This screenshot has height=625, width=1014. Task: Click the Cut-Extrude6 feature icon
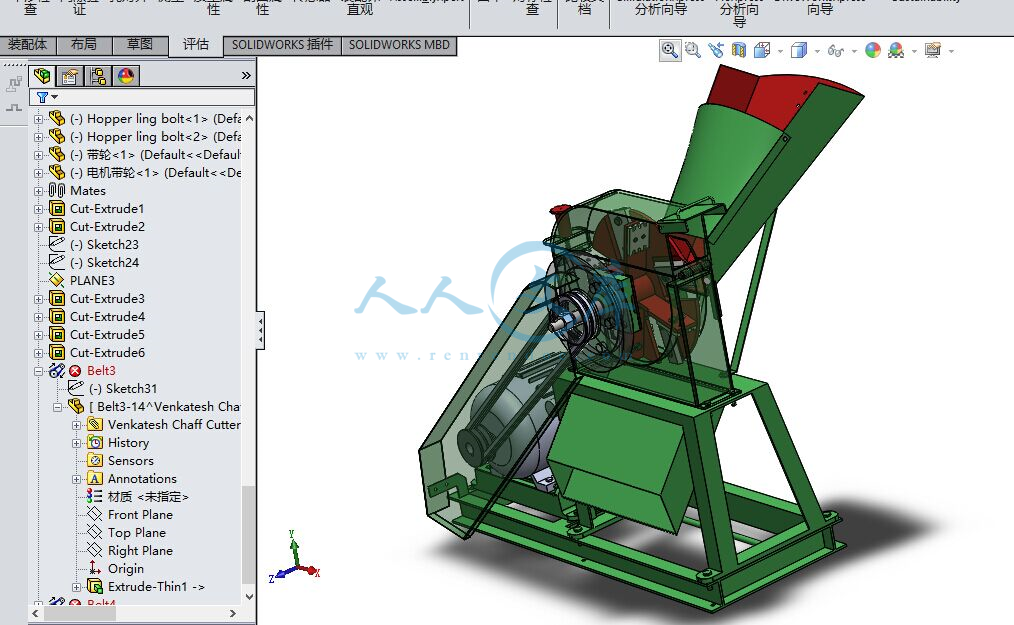coord(57,353)
